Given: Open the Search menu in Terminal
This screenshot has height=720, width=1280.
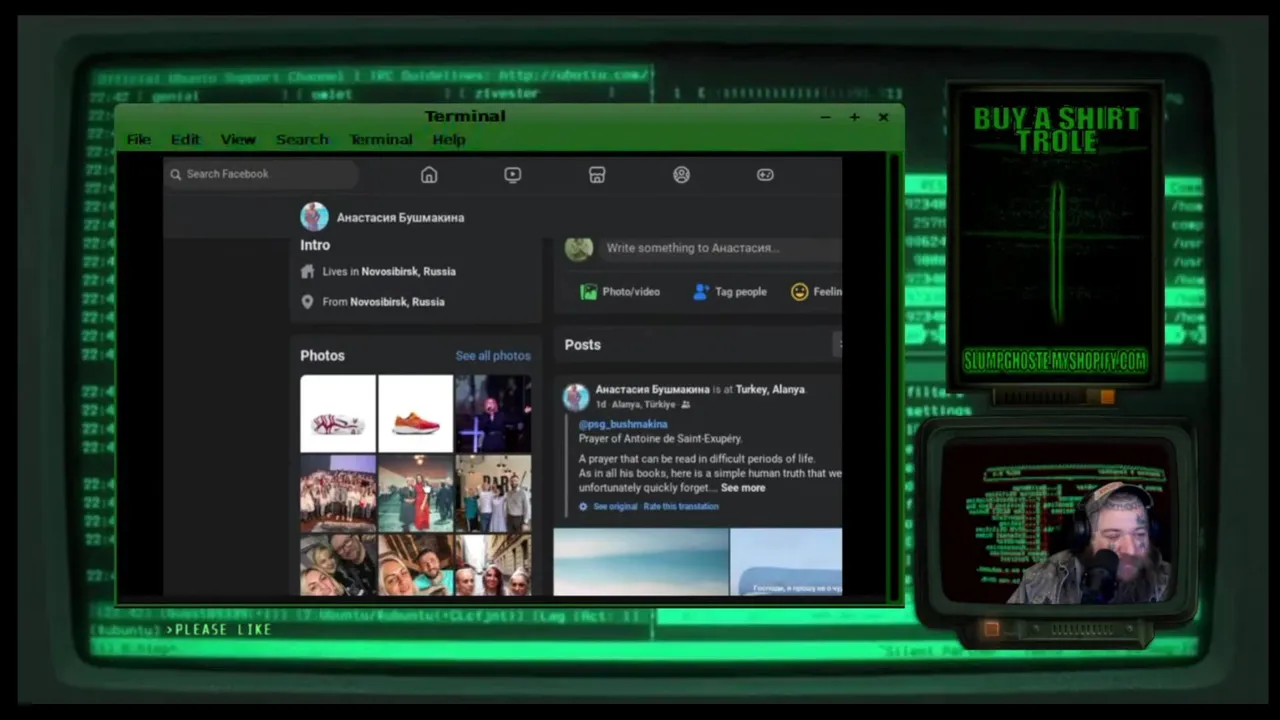Looking at the screenshot, I should pyautogui.click(x=302, y=140).
